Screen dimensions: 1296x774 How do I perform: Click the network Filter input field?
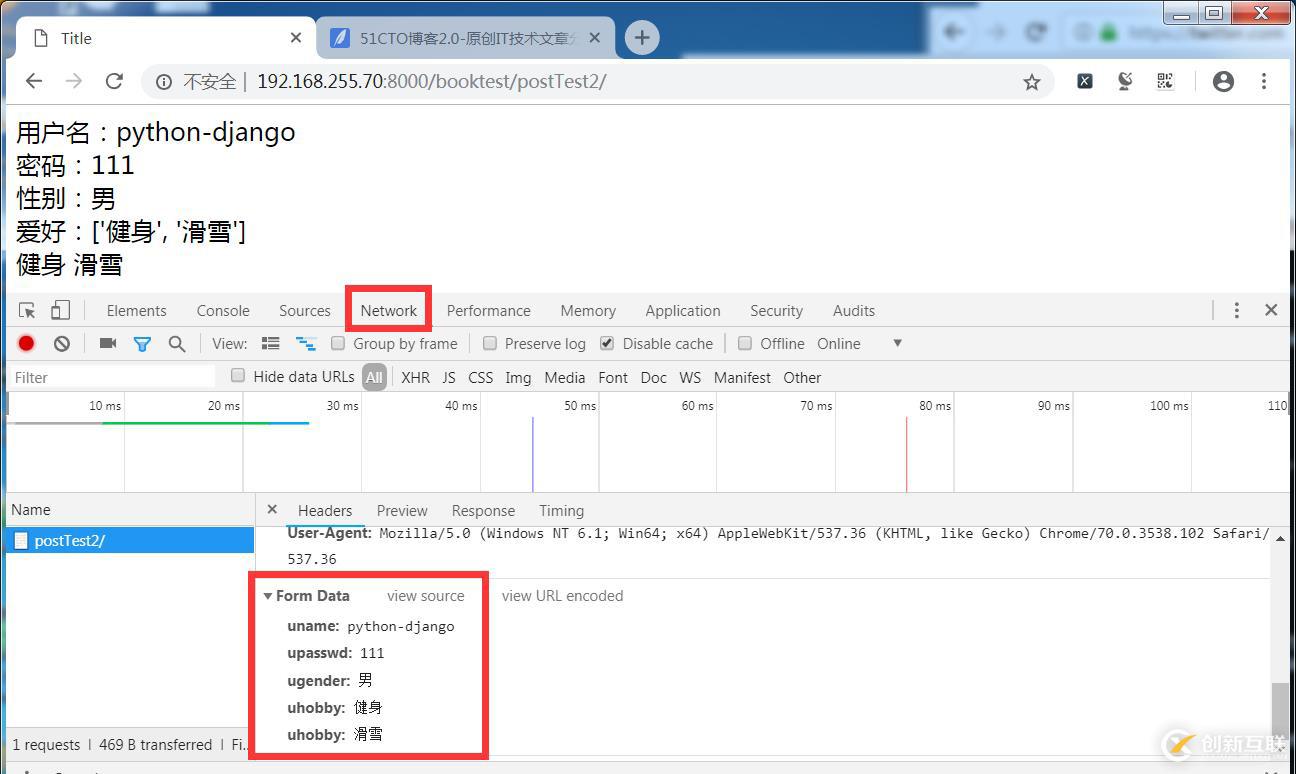[x=112, y=377]
